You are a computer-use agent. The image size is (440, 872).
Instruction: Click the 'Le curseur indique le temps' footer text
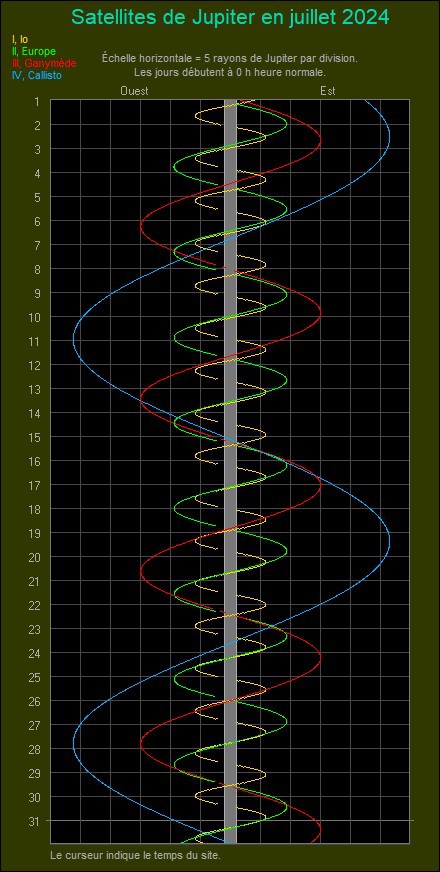click(138, 854)
